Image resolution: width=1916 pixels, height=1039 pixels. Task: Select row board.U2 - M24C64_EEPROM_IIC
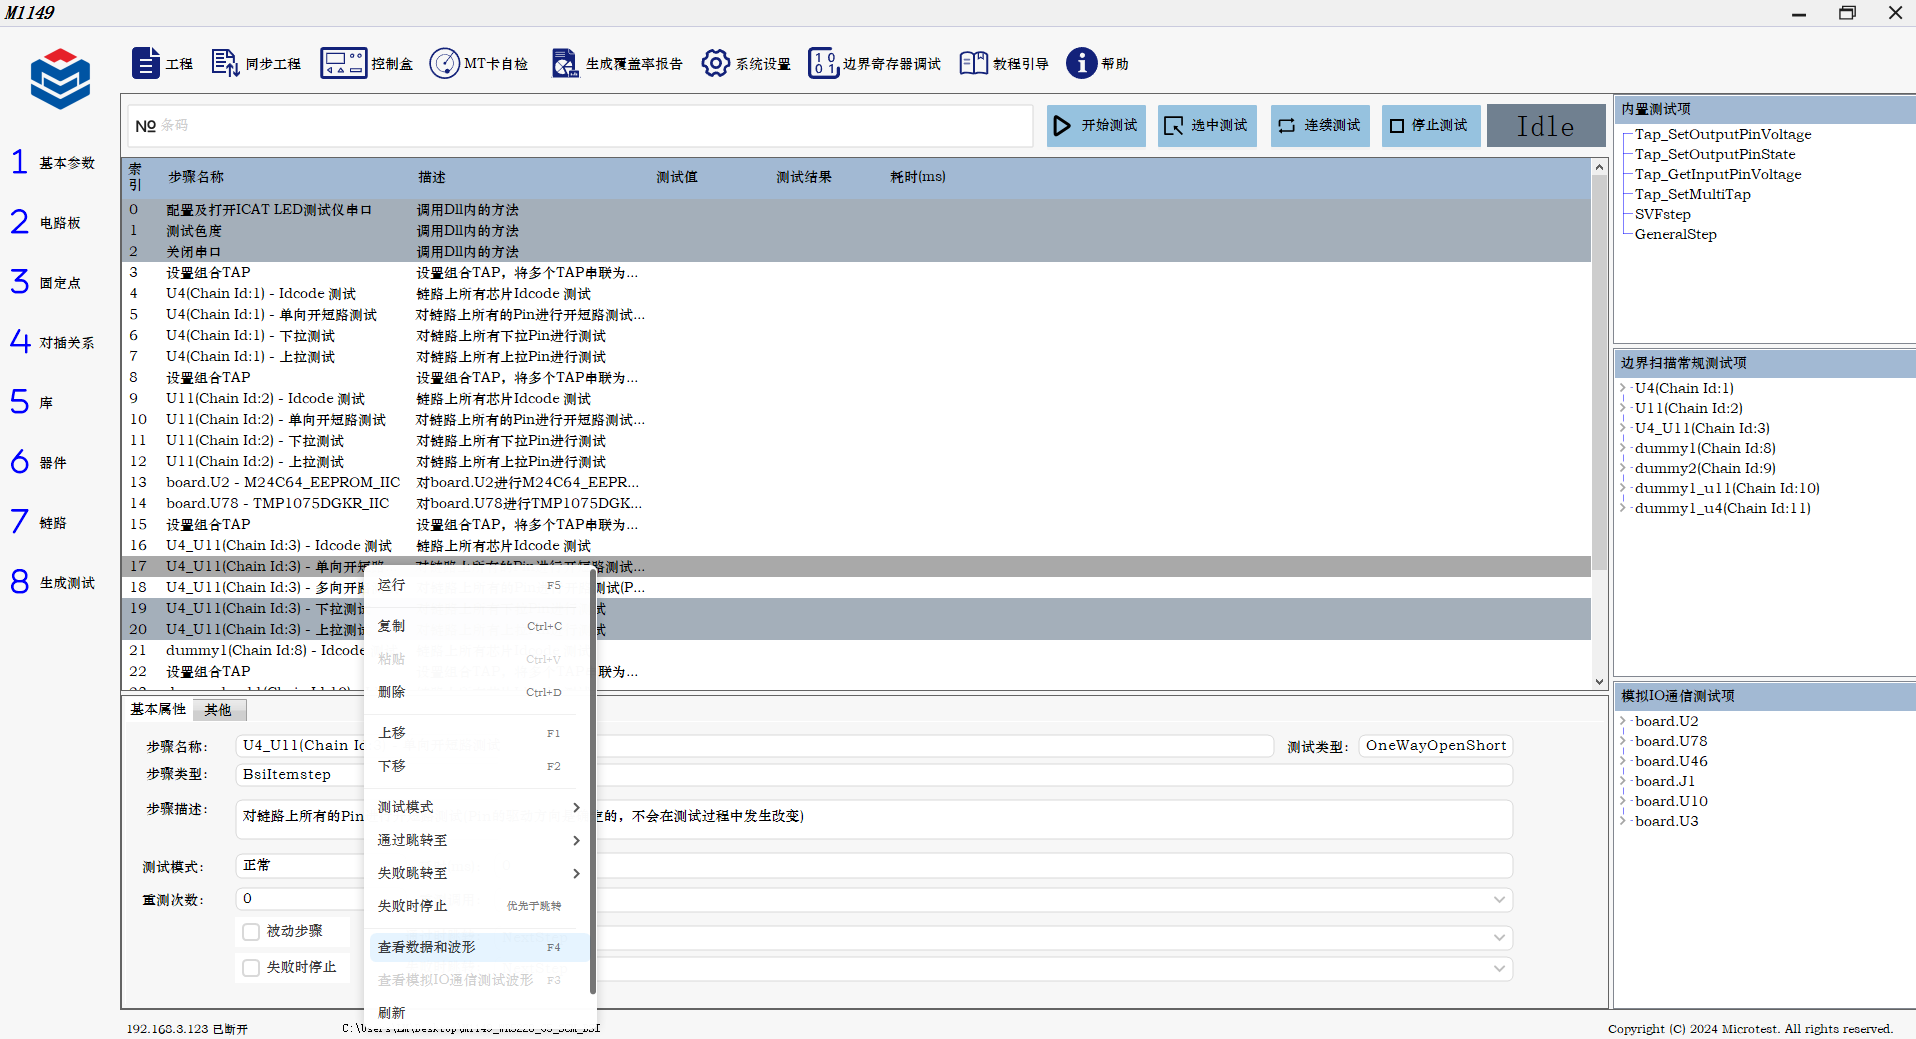857,483
